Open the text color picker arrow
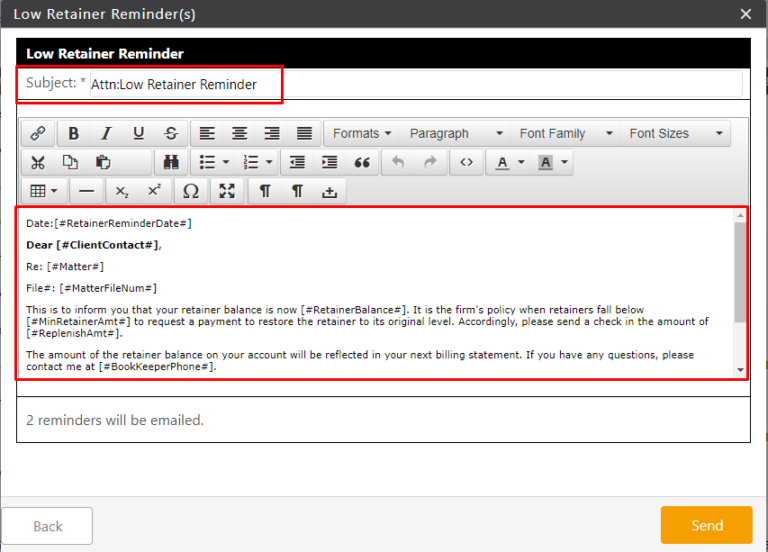 pyautogui.click(x=521, y=162)
